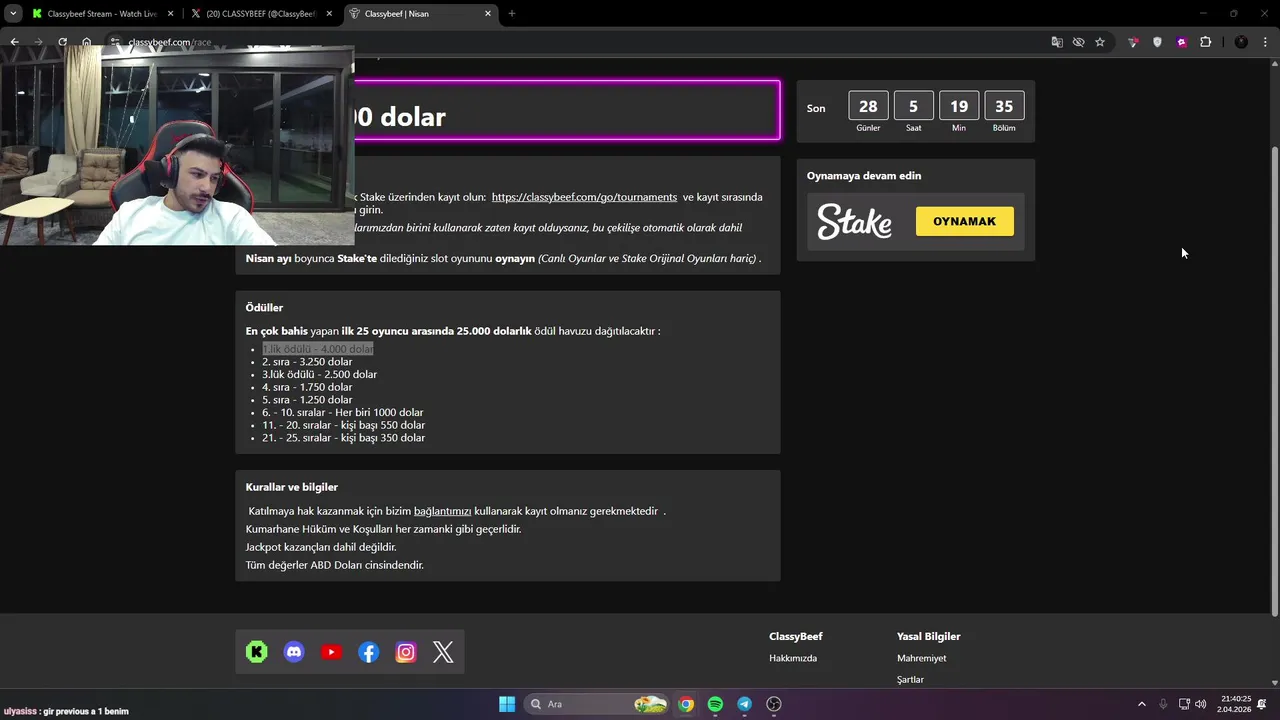1280x720 pixels.
Task: Close the CLASSYBEEF X tab
Action: (329, 14)
